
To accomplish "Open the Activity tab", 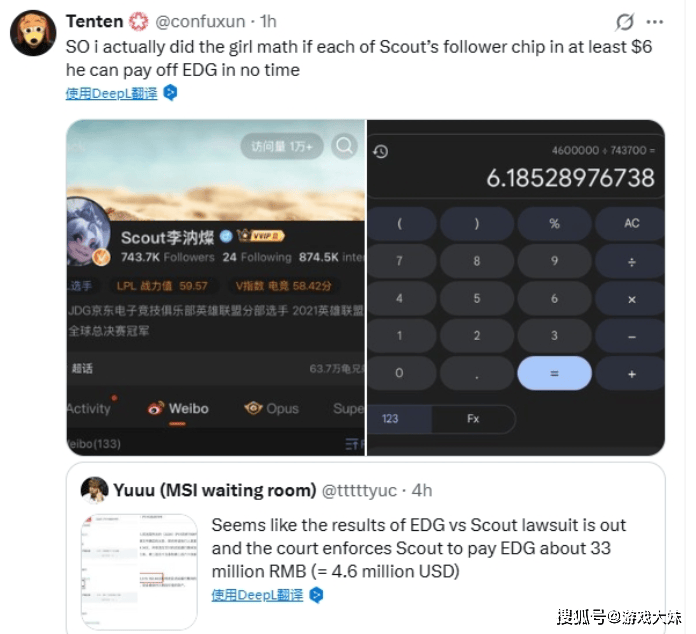I will tap(89, 408).
